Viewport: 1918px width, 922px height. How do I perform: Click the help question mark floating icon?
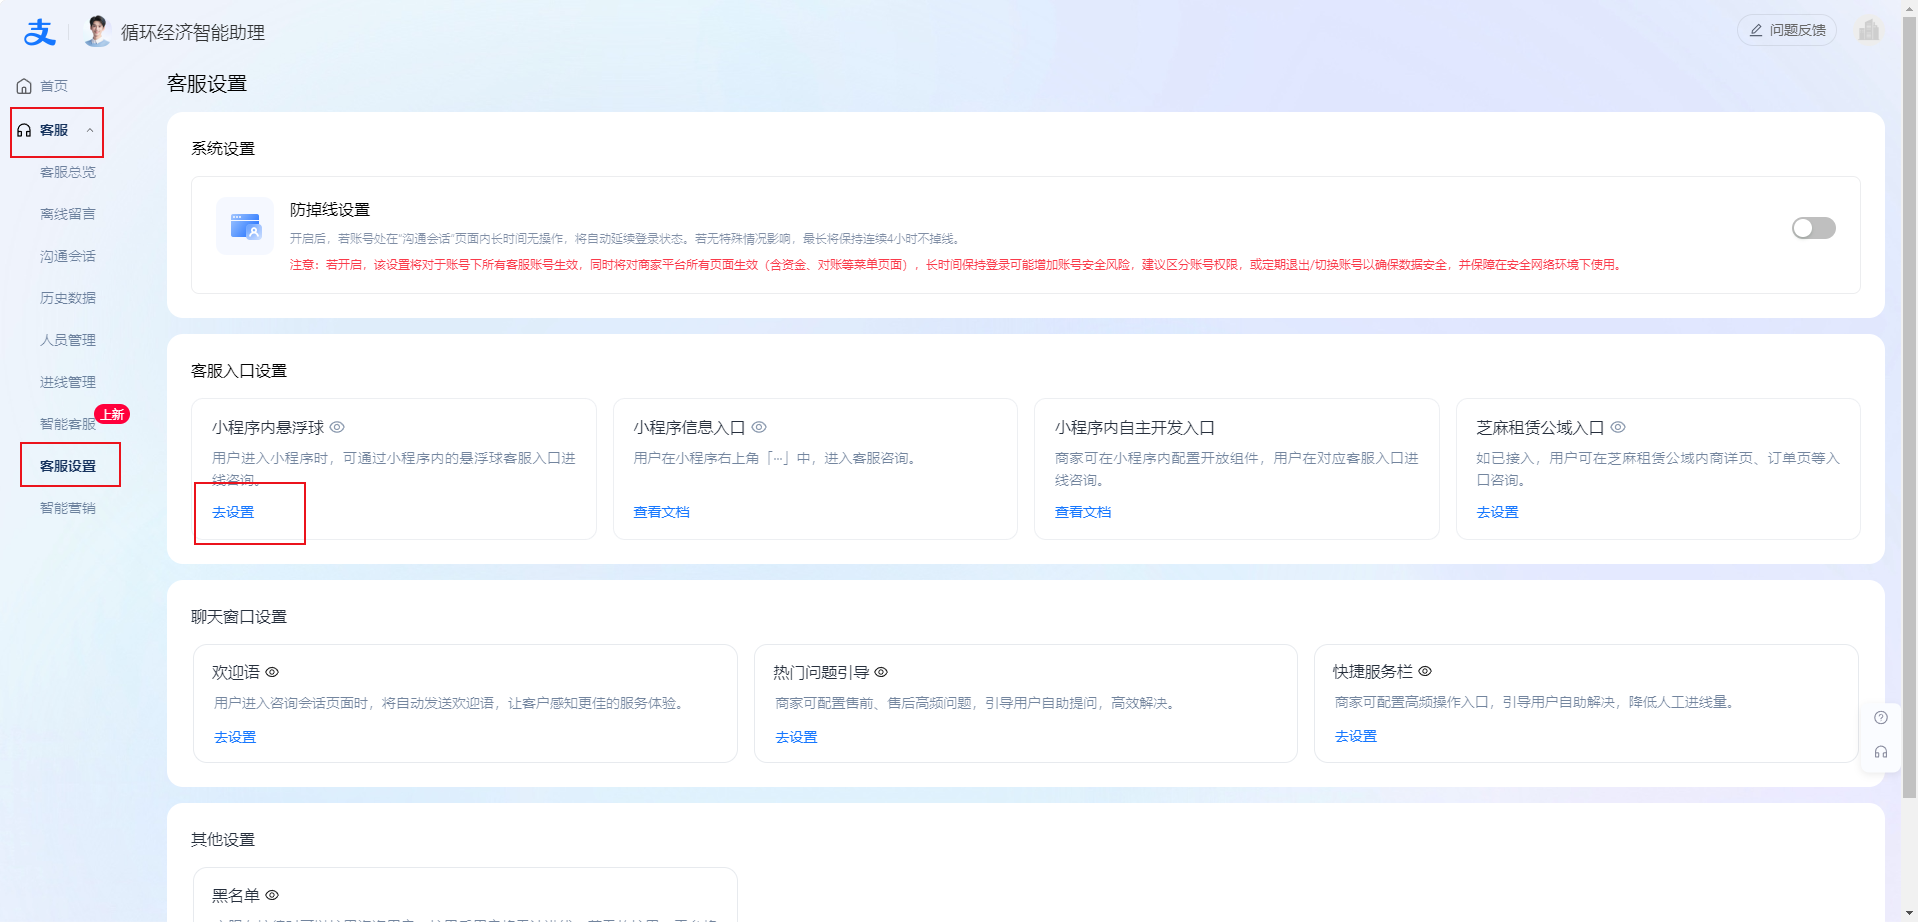(1880, 718)
